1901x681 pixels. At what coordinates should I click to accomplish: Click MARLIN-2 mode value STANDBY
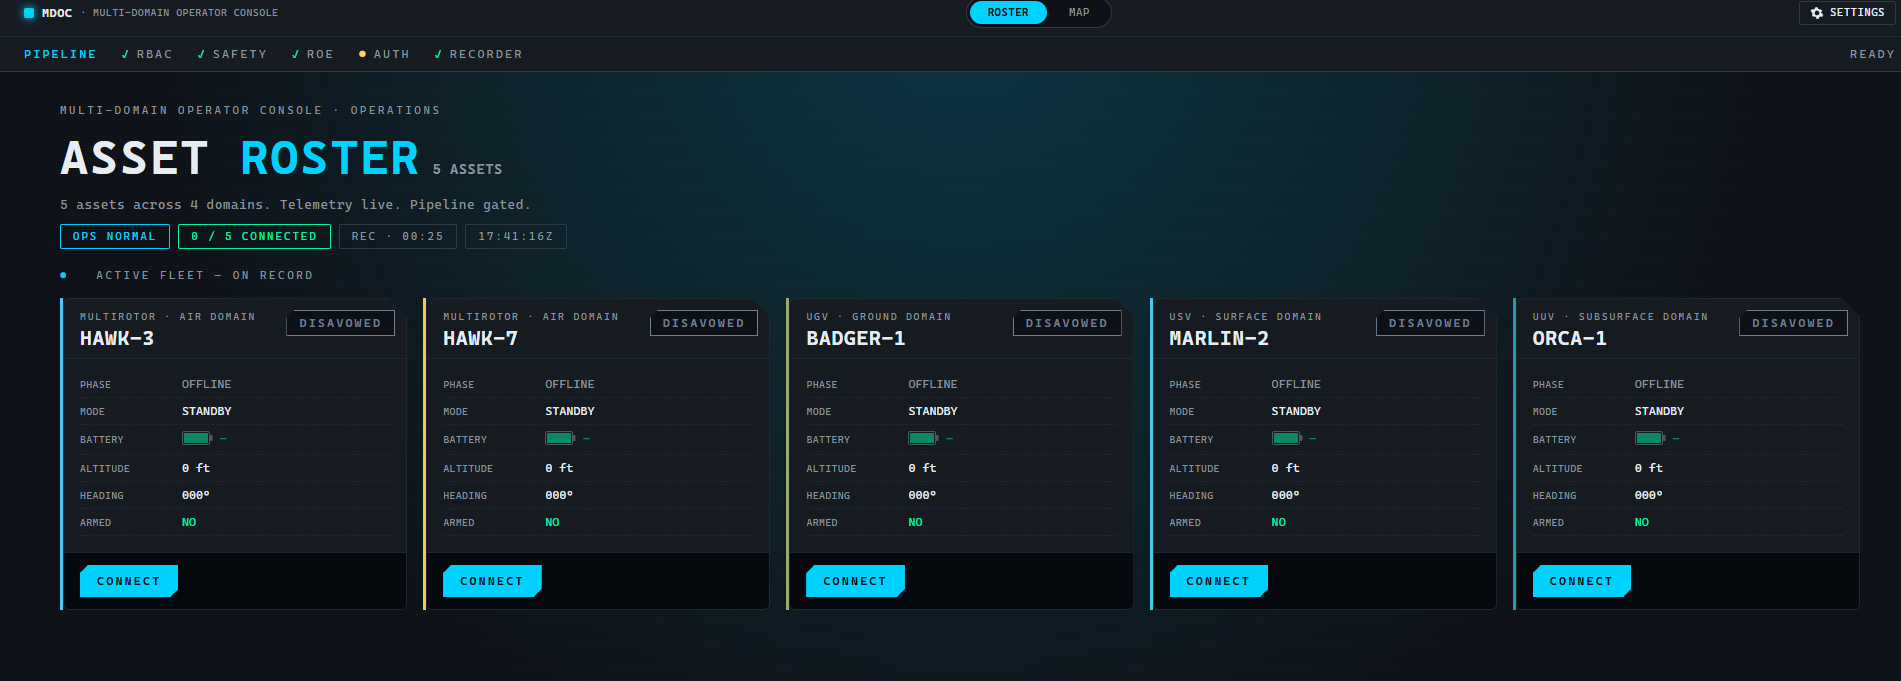(1296, 411)
